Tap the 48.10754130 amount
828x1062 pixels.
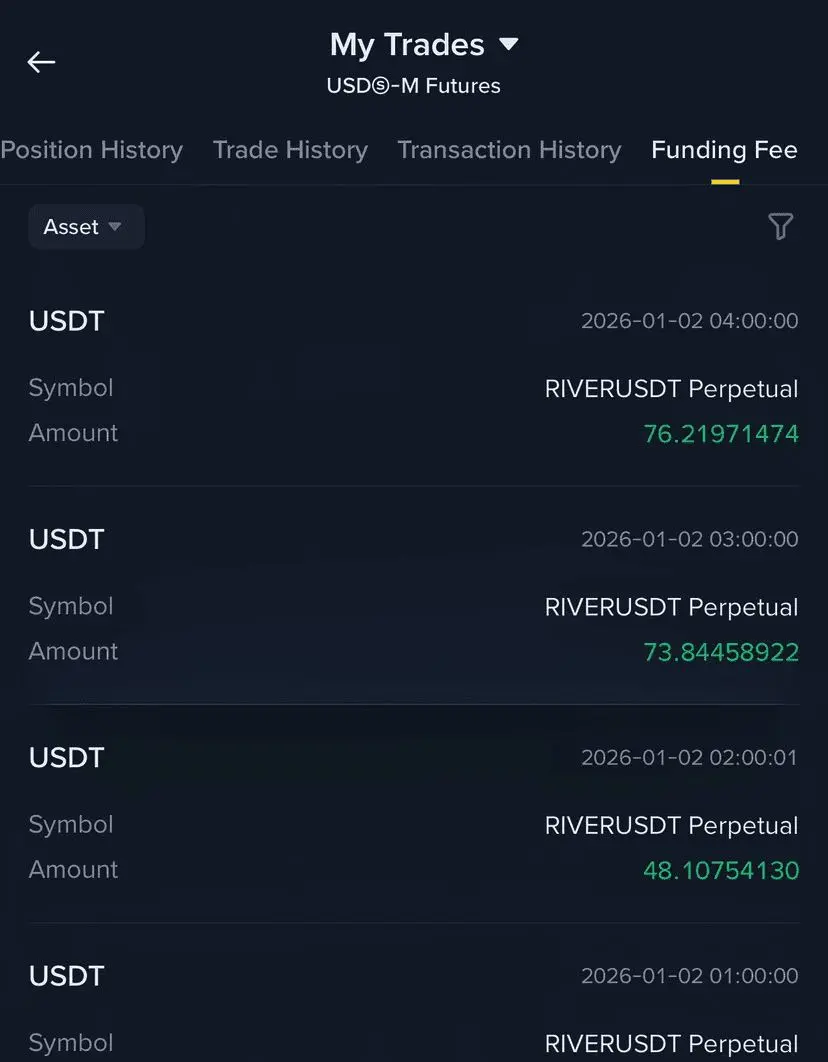(x=720, y=870)
